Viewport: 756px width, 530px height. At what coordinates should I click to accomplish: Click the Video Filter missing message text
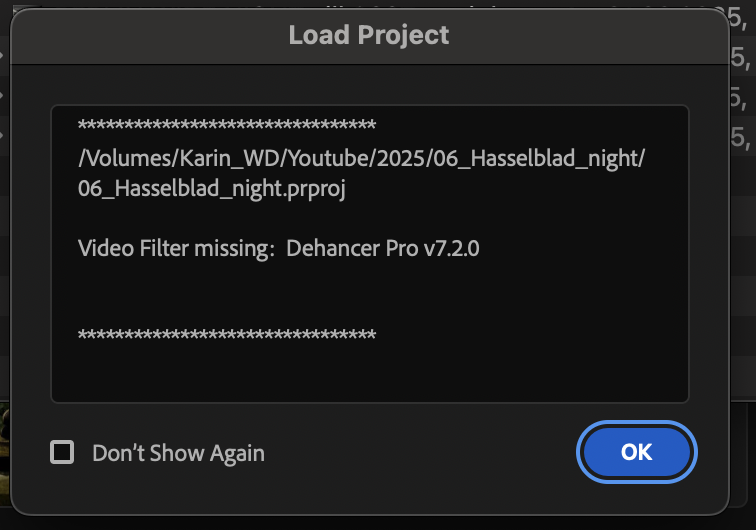tap(178, 249)
